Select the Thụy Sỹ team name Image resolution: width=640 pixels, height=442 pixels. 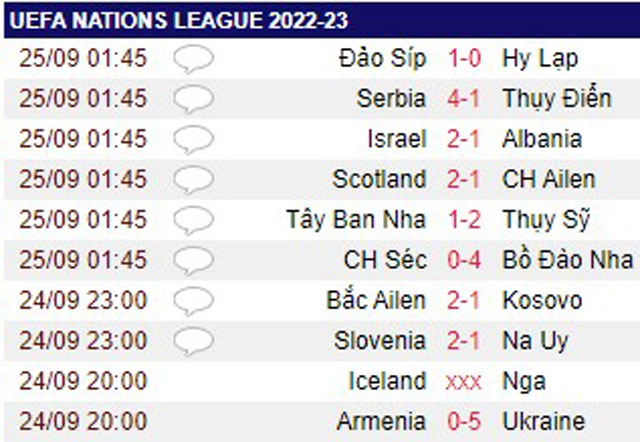[546, 220]
